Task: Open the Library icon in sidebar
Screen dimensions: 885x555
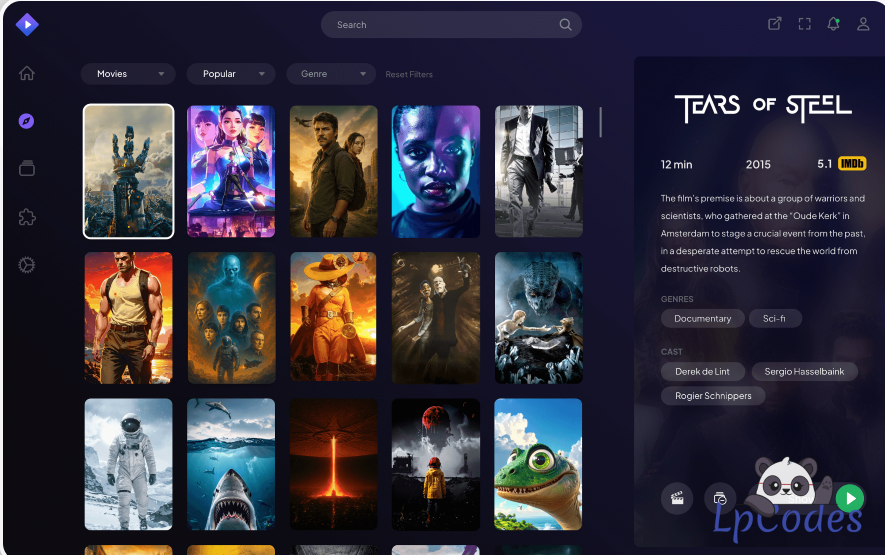Action: click(27, 168)
